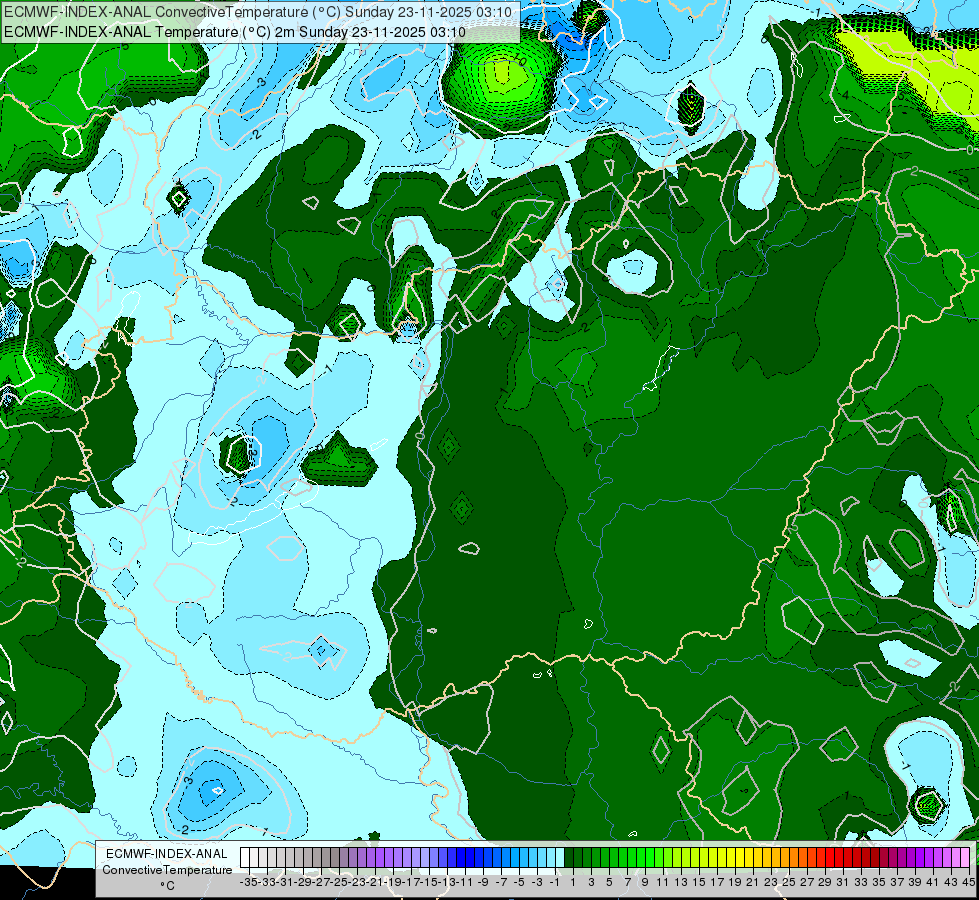Click the legend value '-35'
Viewport: 979px width, 900px height.
point(248,882)
